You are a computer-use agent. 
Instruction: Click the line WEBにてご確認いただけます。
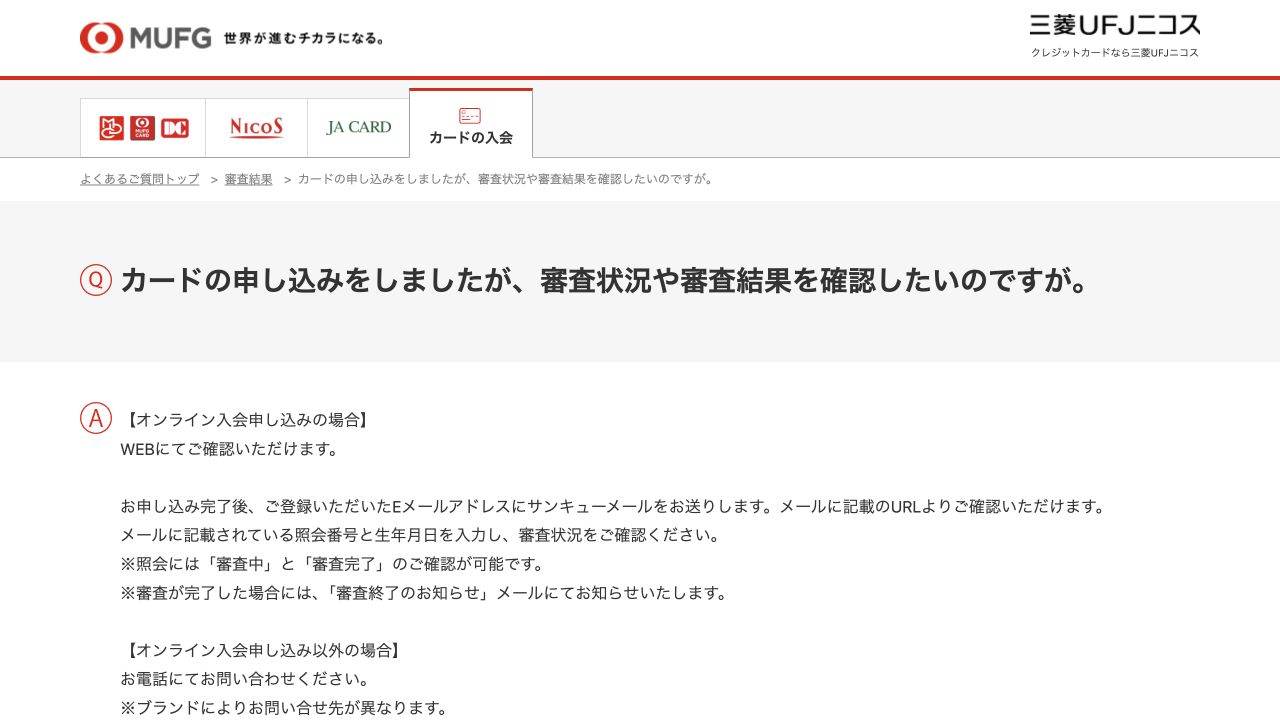230,449
